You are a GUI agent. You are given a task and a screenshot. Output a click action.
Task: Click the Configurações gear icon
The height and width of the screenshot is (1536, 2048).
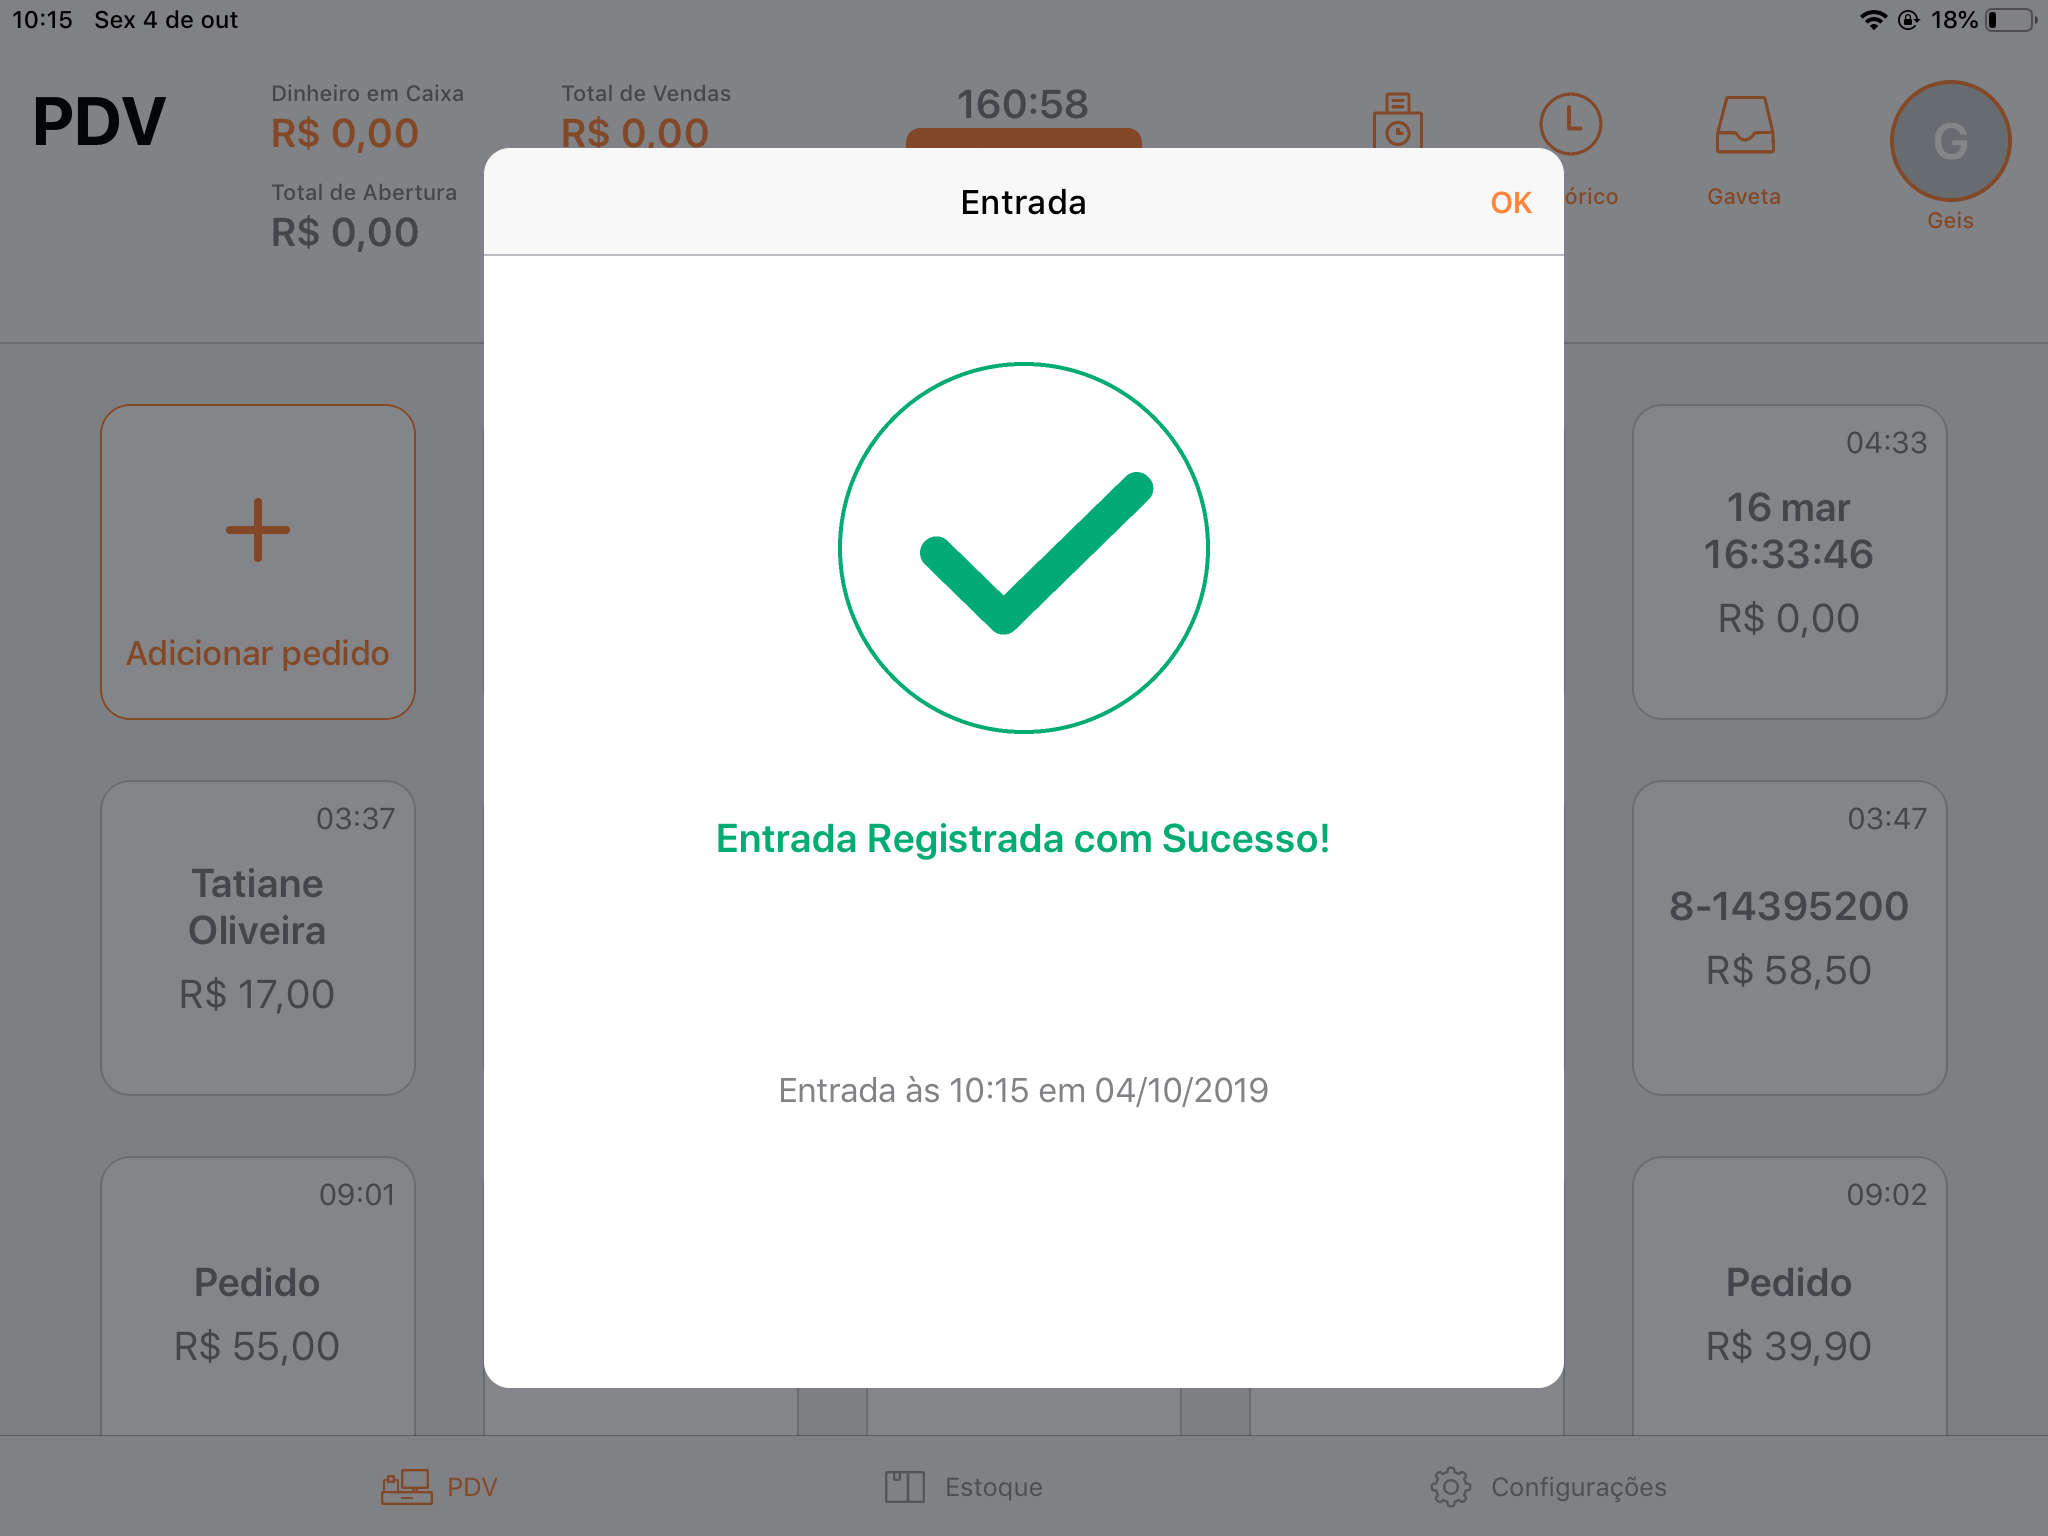pyautogui.click(x=1450, y=1487)
